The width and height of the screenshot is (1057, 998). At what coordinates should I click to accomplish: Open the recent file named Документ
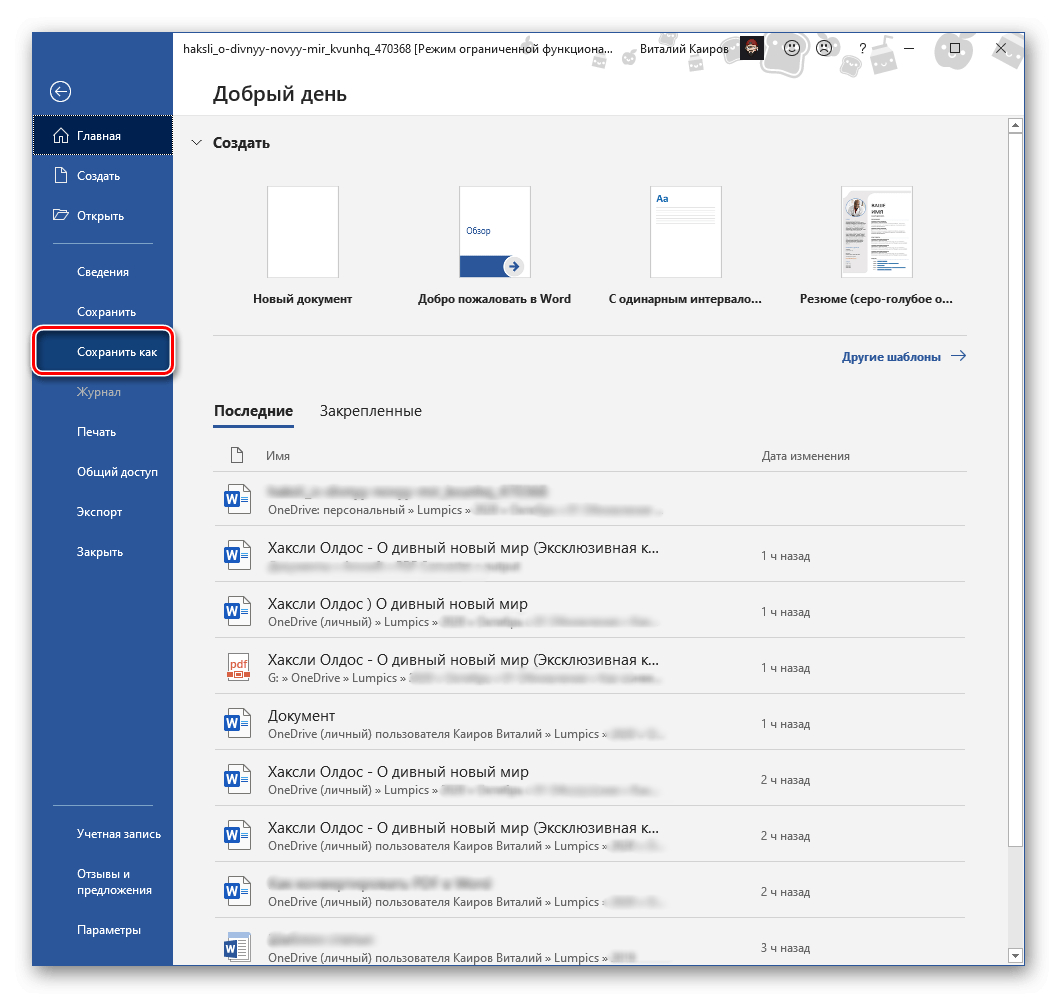590,722
